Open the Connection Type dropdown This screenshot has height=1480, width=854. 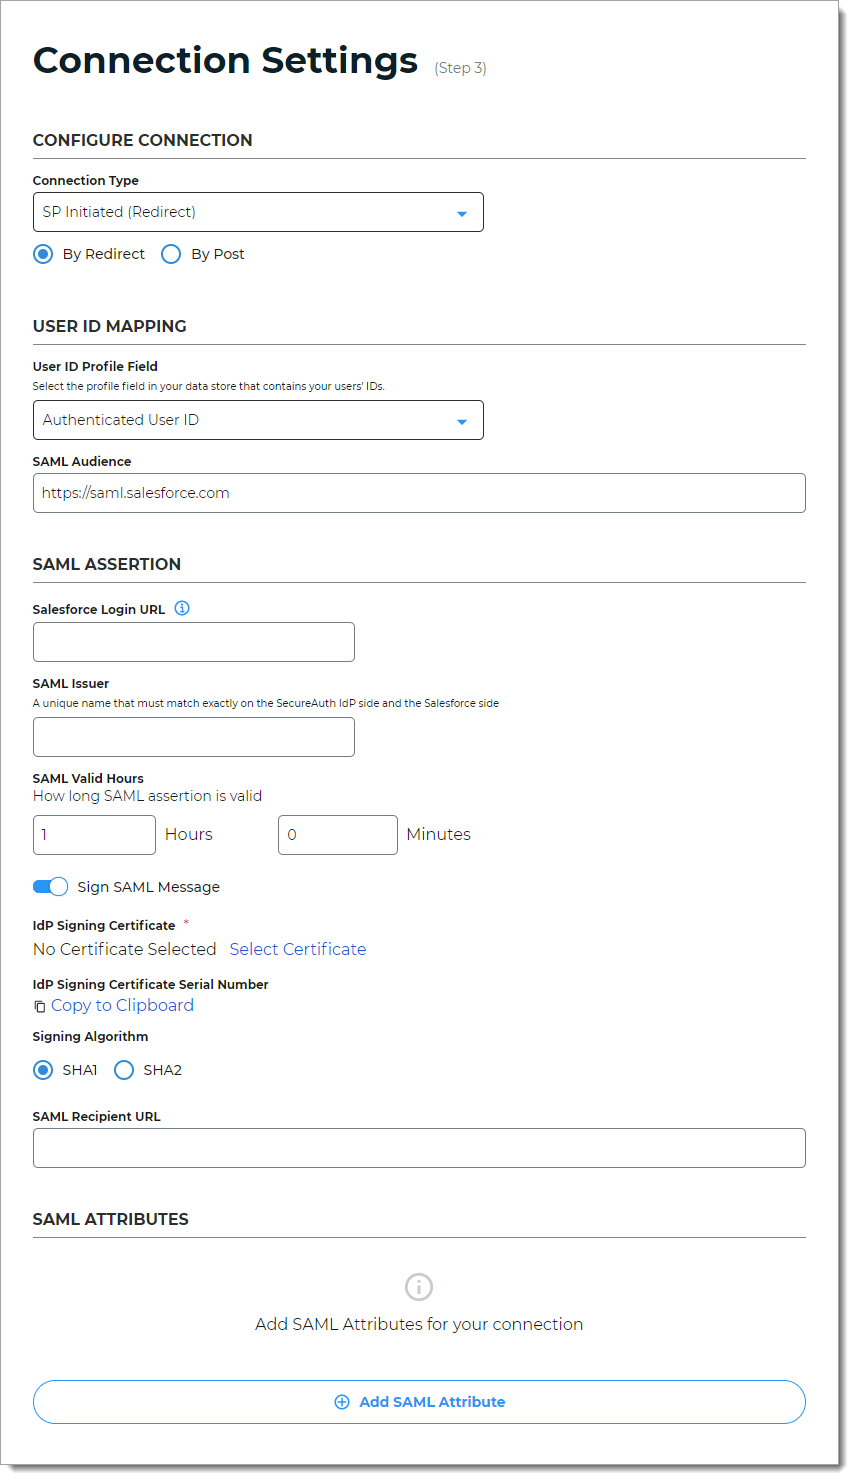(258, 212)
